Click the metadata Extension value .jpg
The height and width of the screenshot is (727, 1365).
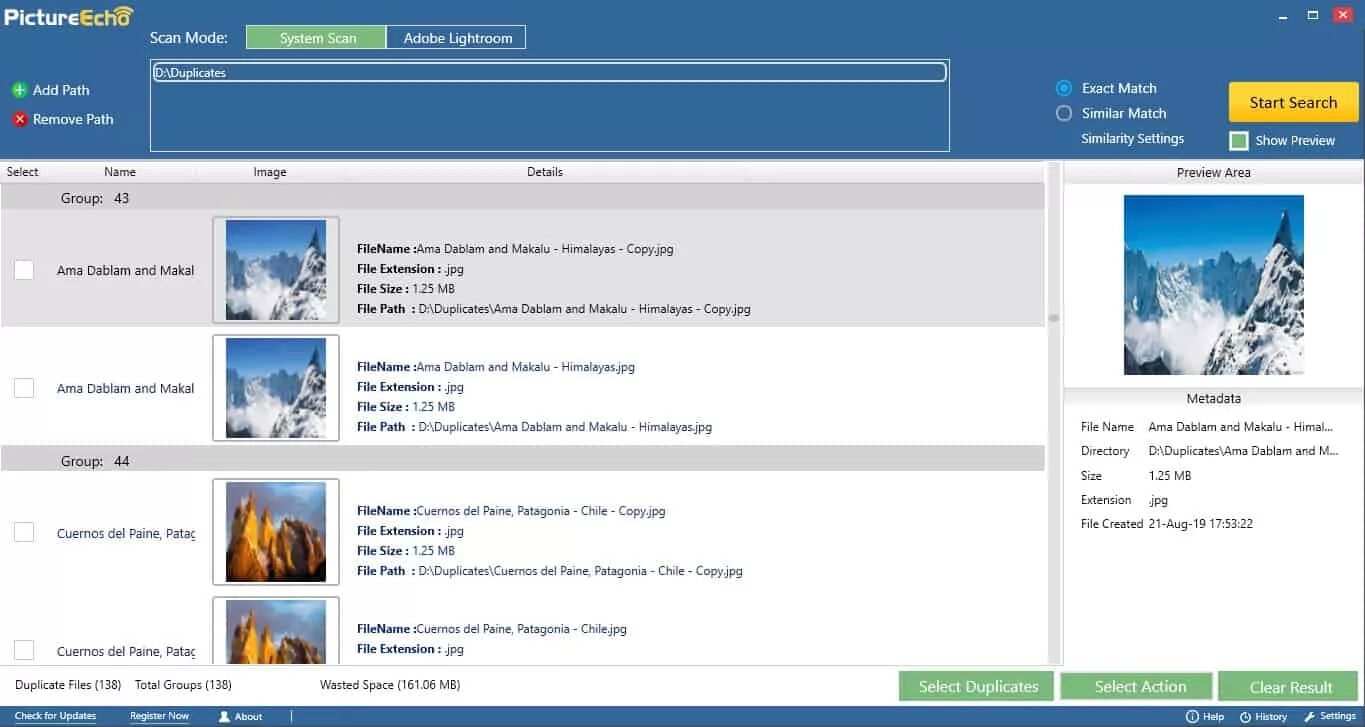(1158, 500)
